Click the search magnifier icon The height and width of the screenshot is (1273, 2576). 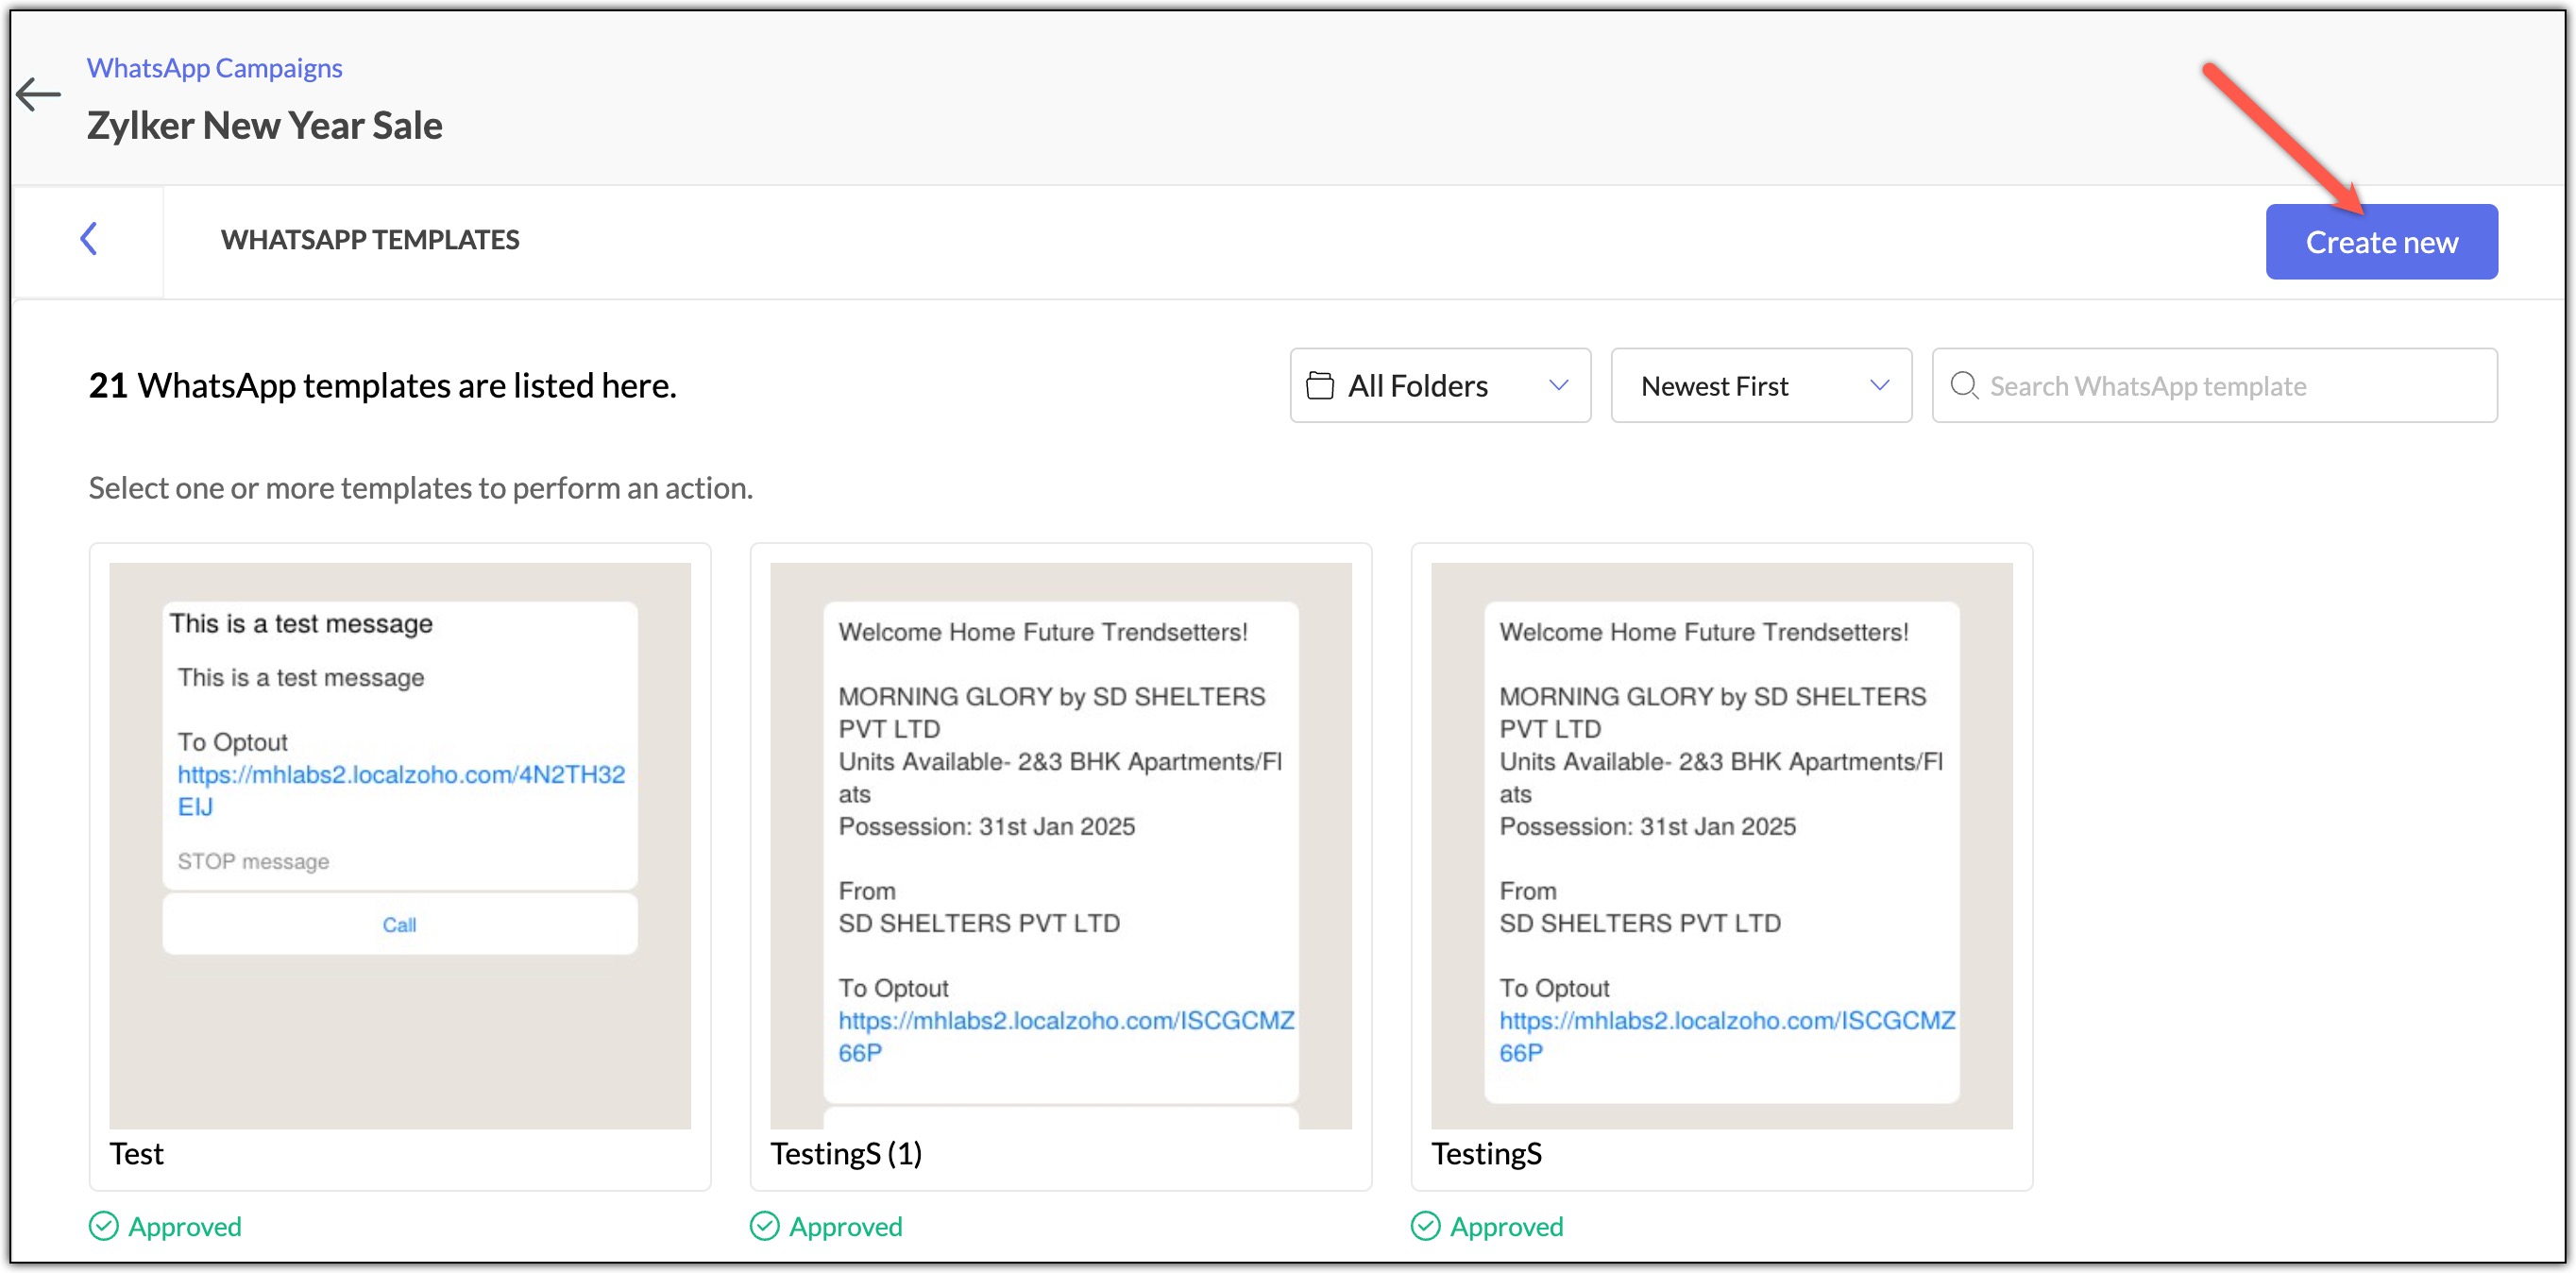[1964, 386]
